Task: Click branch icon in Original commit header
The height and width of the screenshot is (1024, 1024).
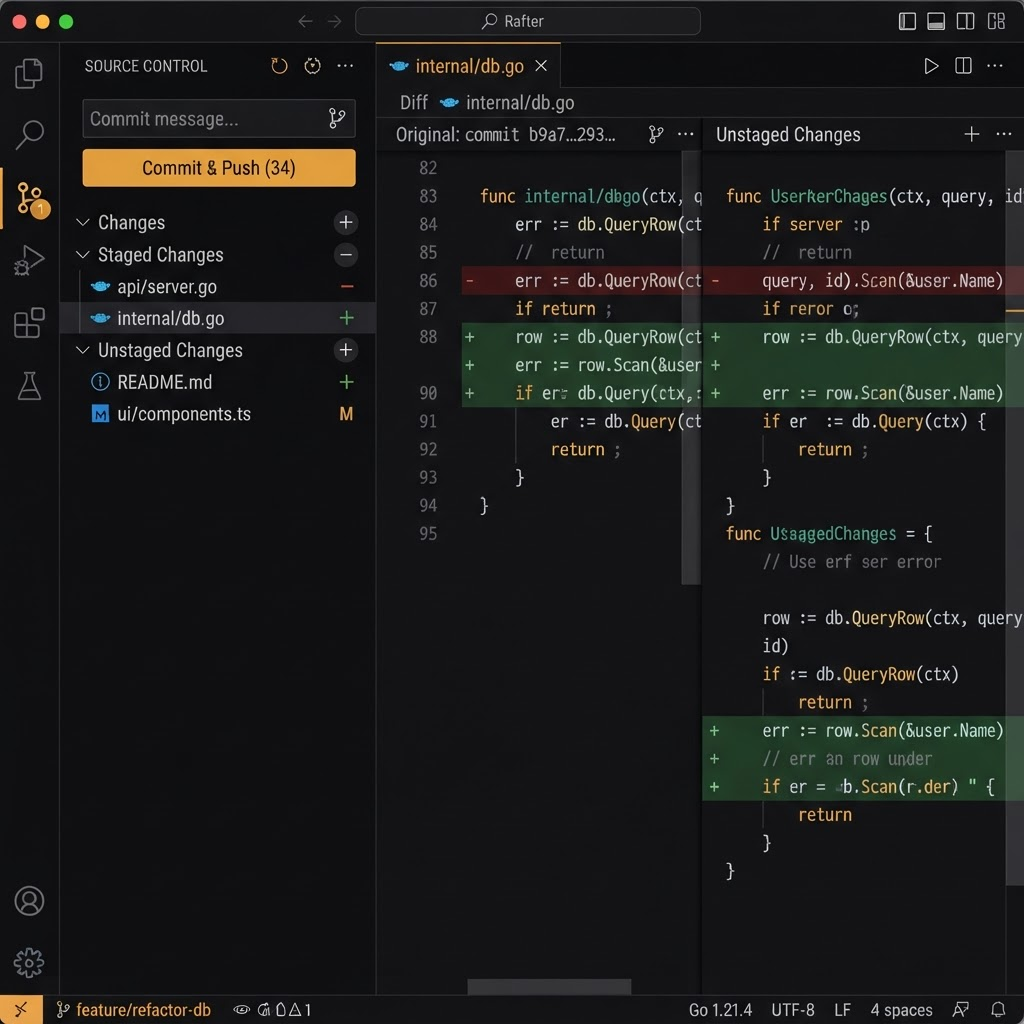Action: (x=656, y=135)
